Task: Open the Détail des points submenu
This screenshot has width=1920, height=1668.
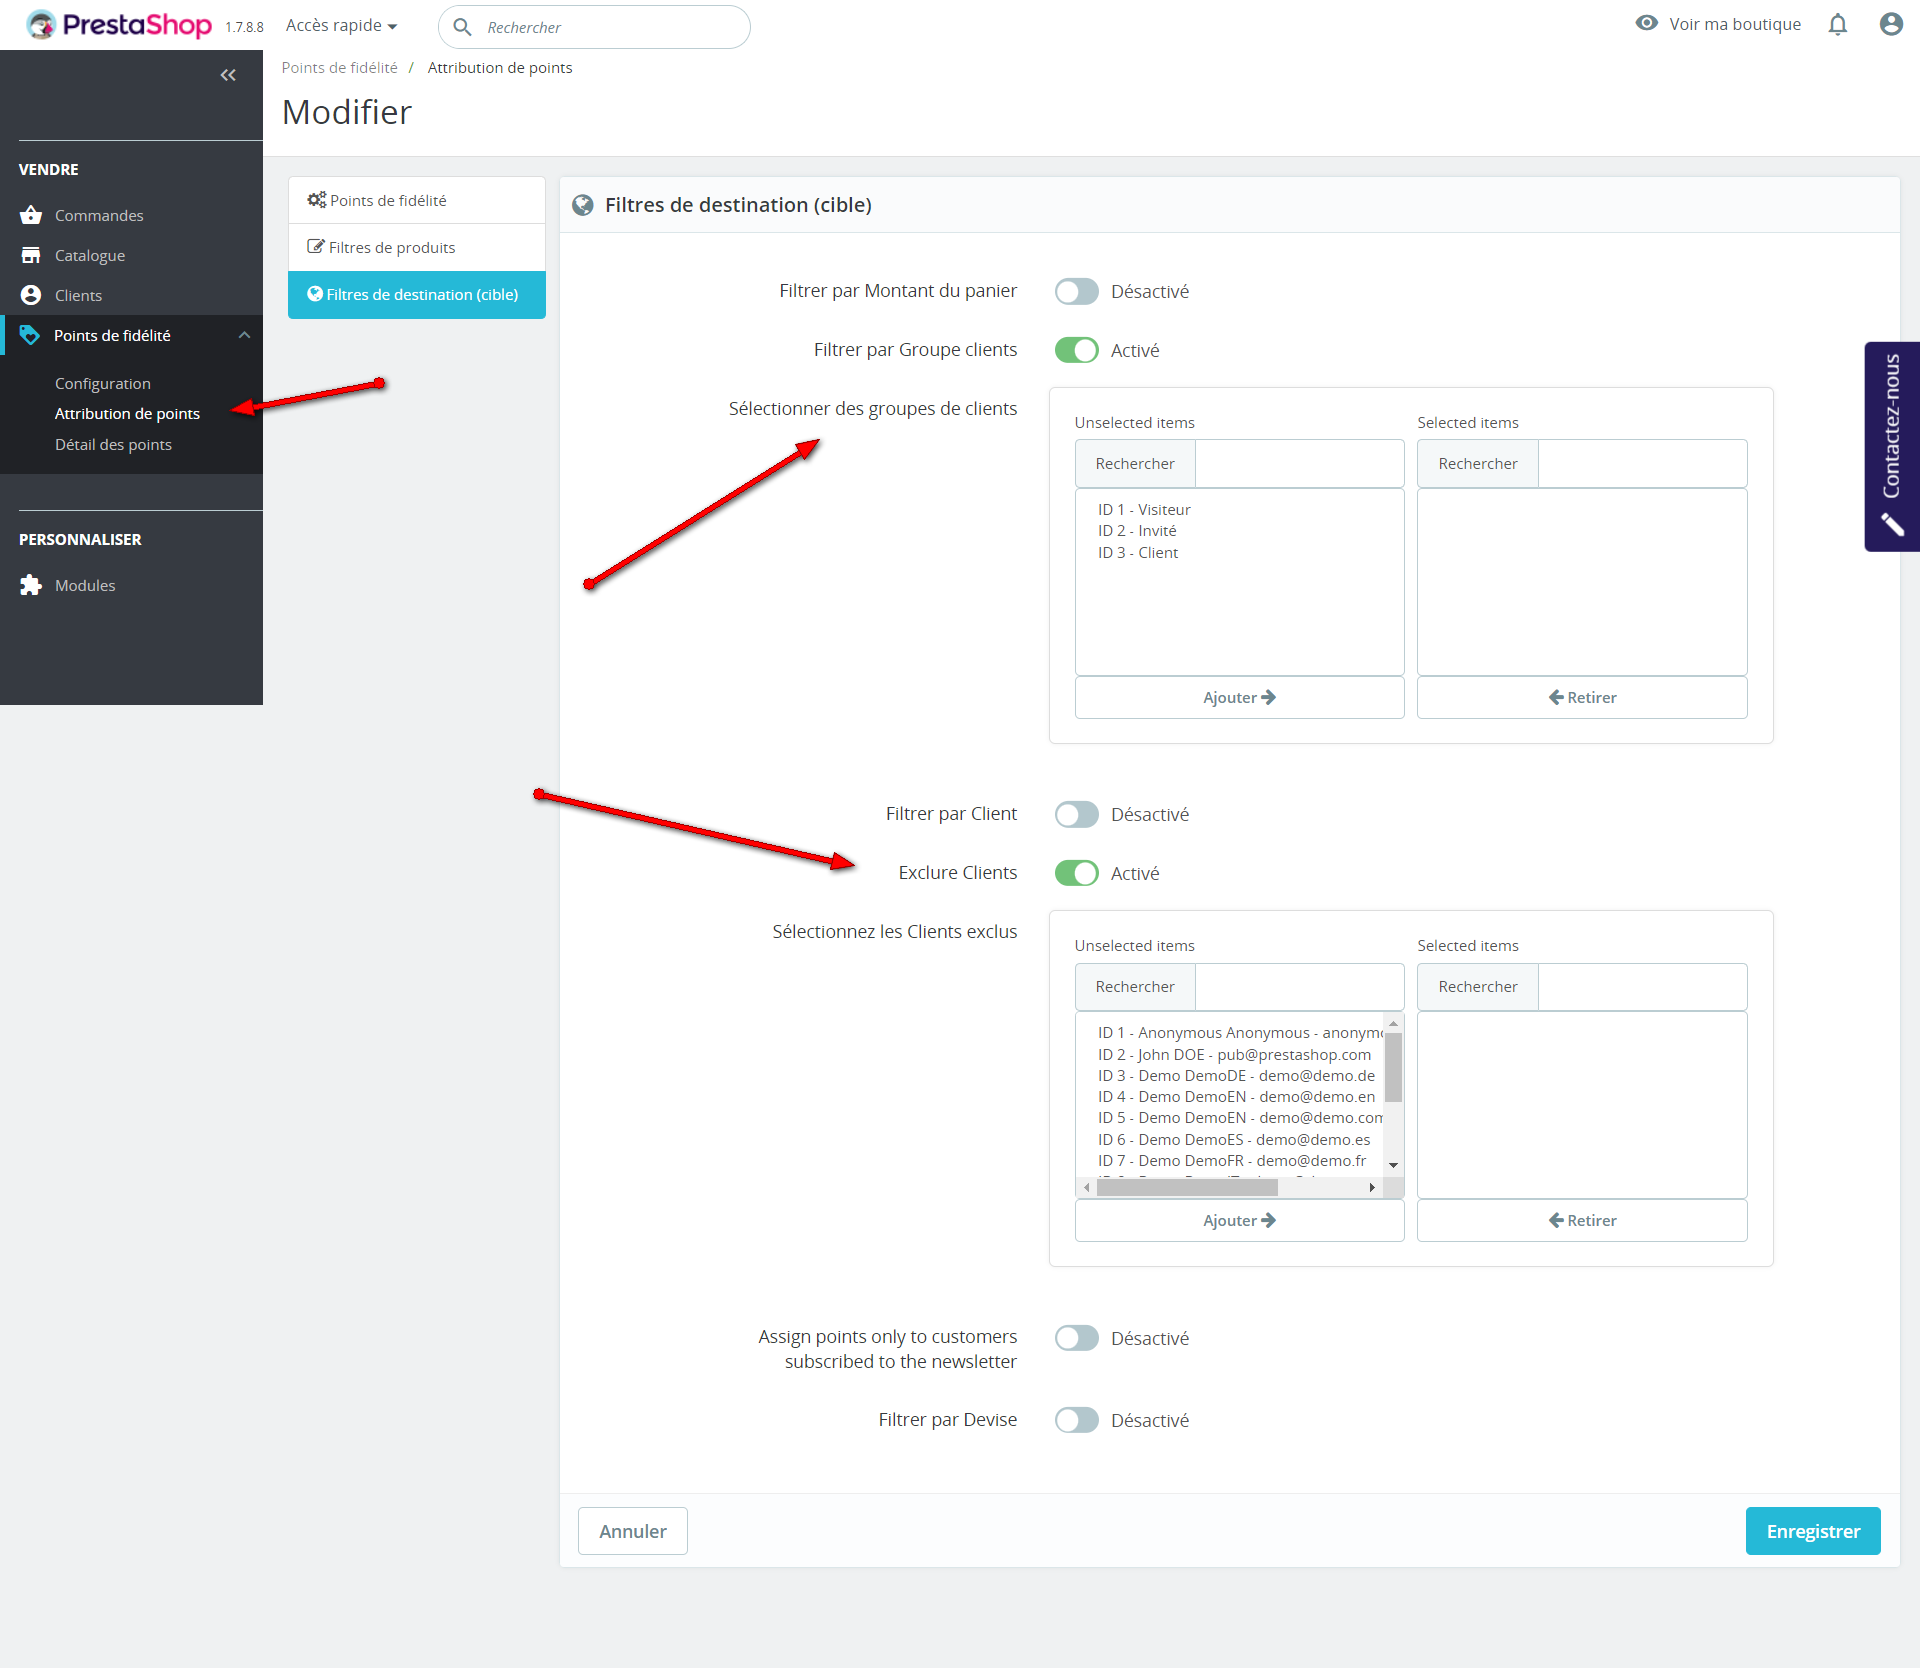Action: pos(113,444)
